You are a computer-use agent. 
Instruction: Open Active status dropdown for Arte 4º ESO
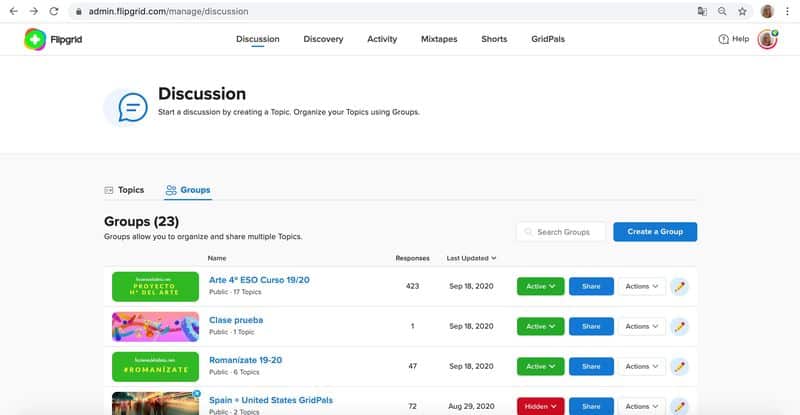(540, 286)
